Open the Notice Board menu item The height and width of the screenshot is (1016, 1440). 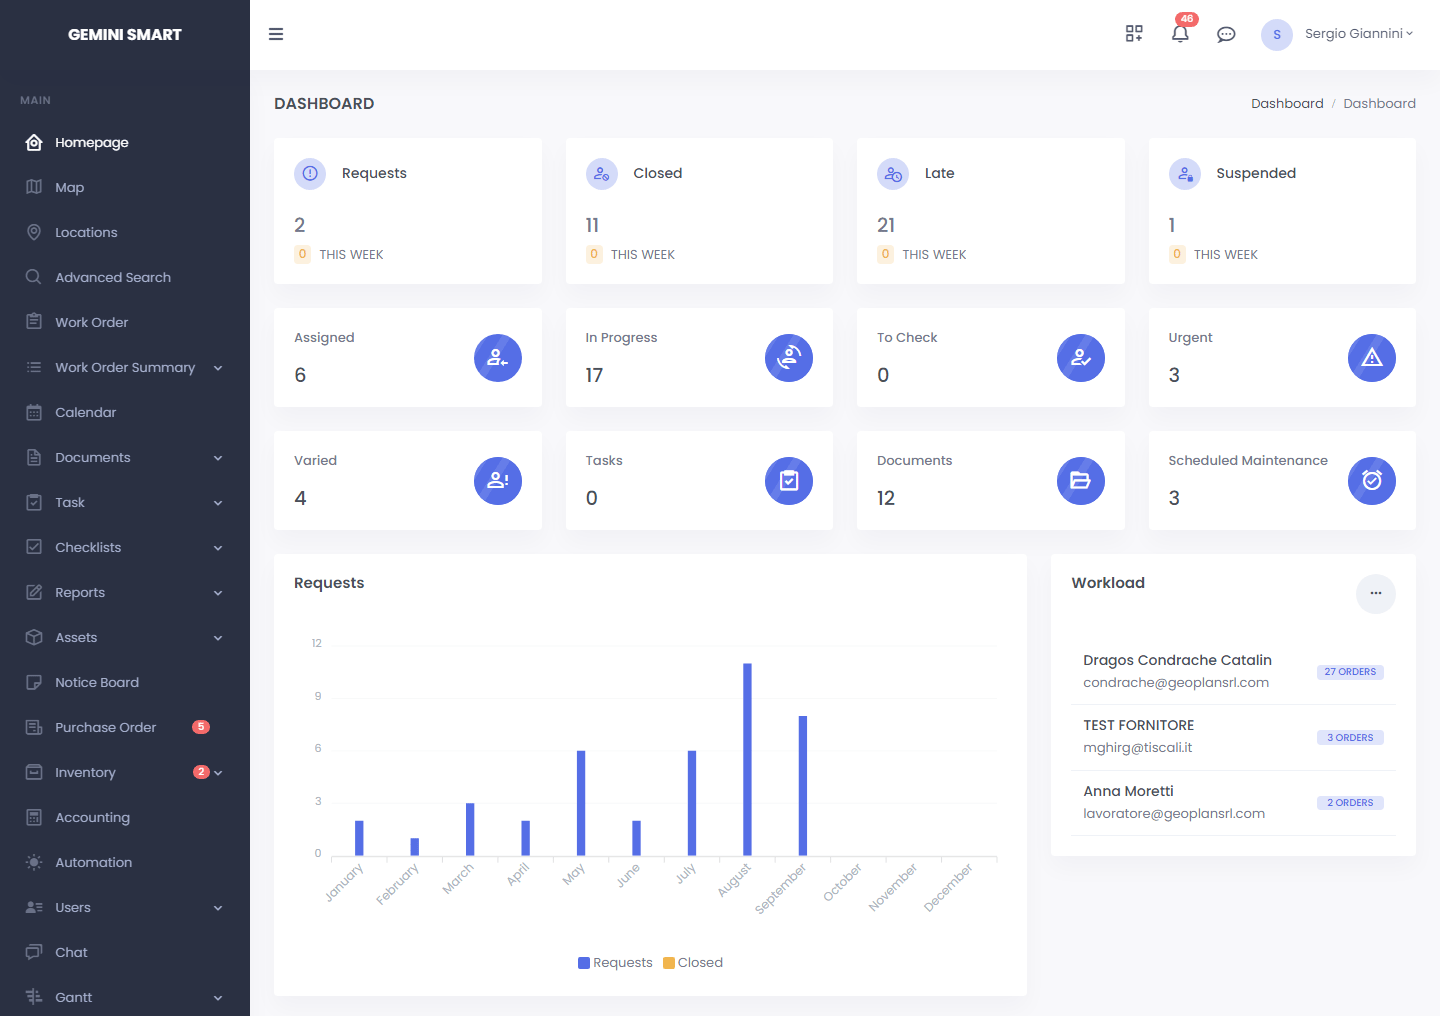[97, 682]
